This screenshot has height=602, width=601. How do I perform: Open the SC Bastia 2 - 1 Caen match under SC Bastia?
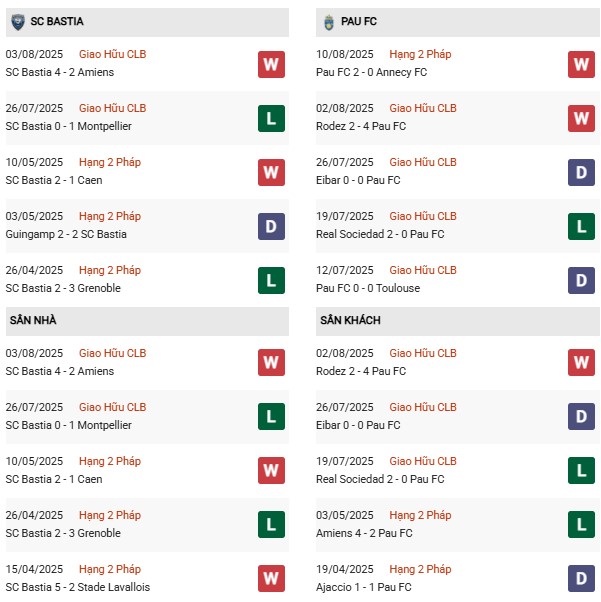tap(54, 180)
